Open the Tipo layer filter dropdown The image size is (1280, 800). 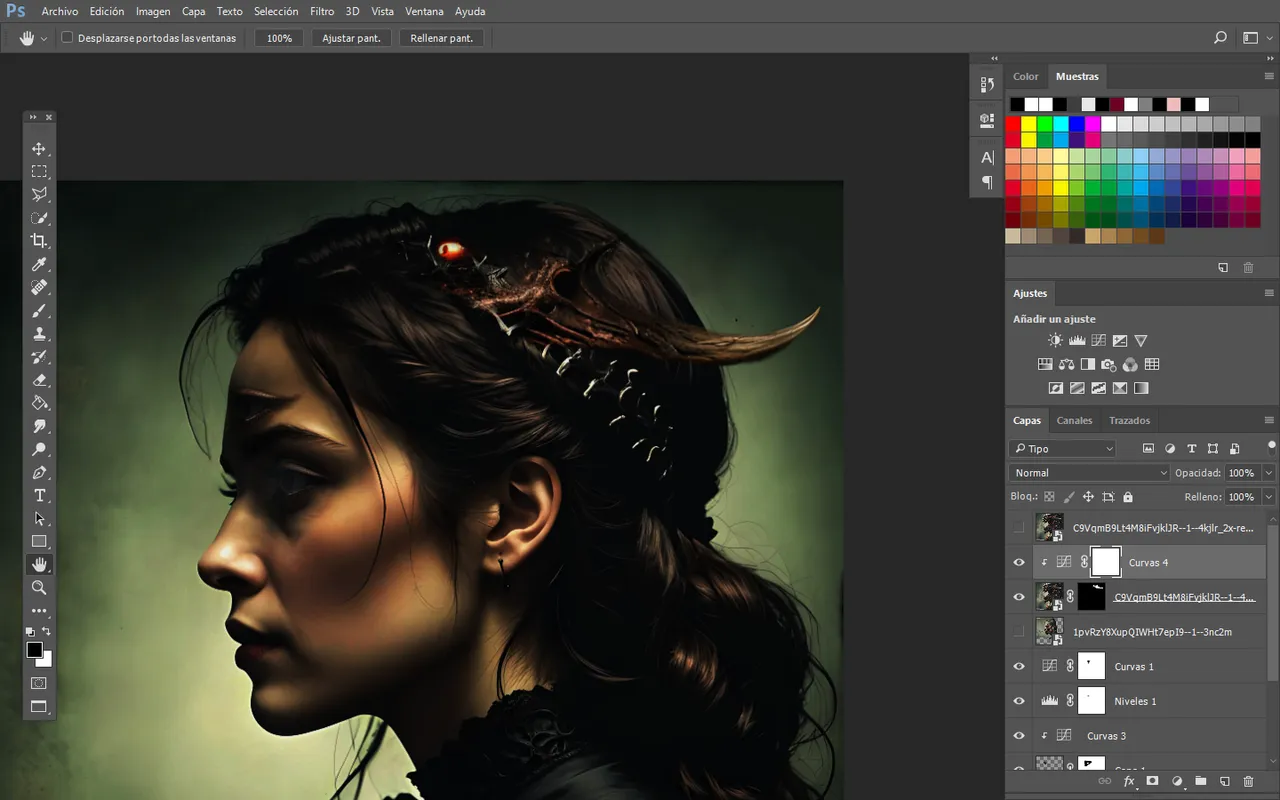(x=1062, y=449)
